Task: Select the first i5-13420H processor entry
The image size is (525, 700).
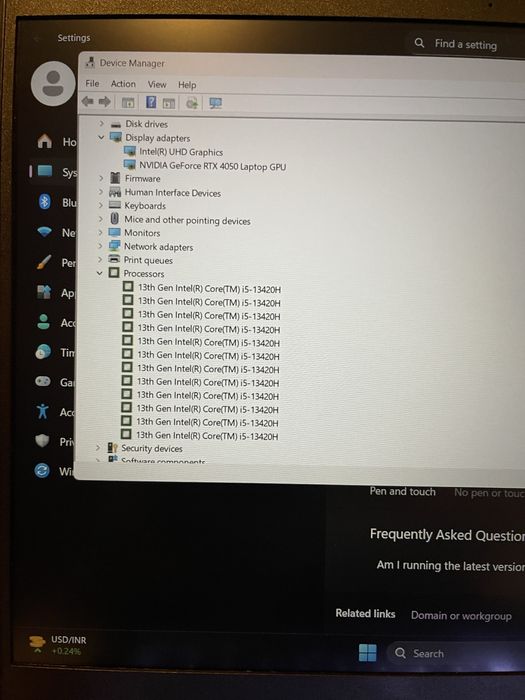Action: [x=209, y=289]
